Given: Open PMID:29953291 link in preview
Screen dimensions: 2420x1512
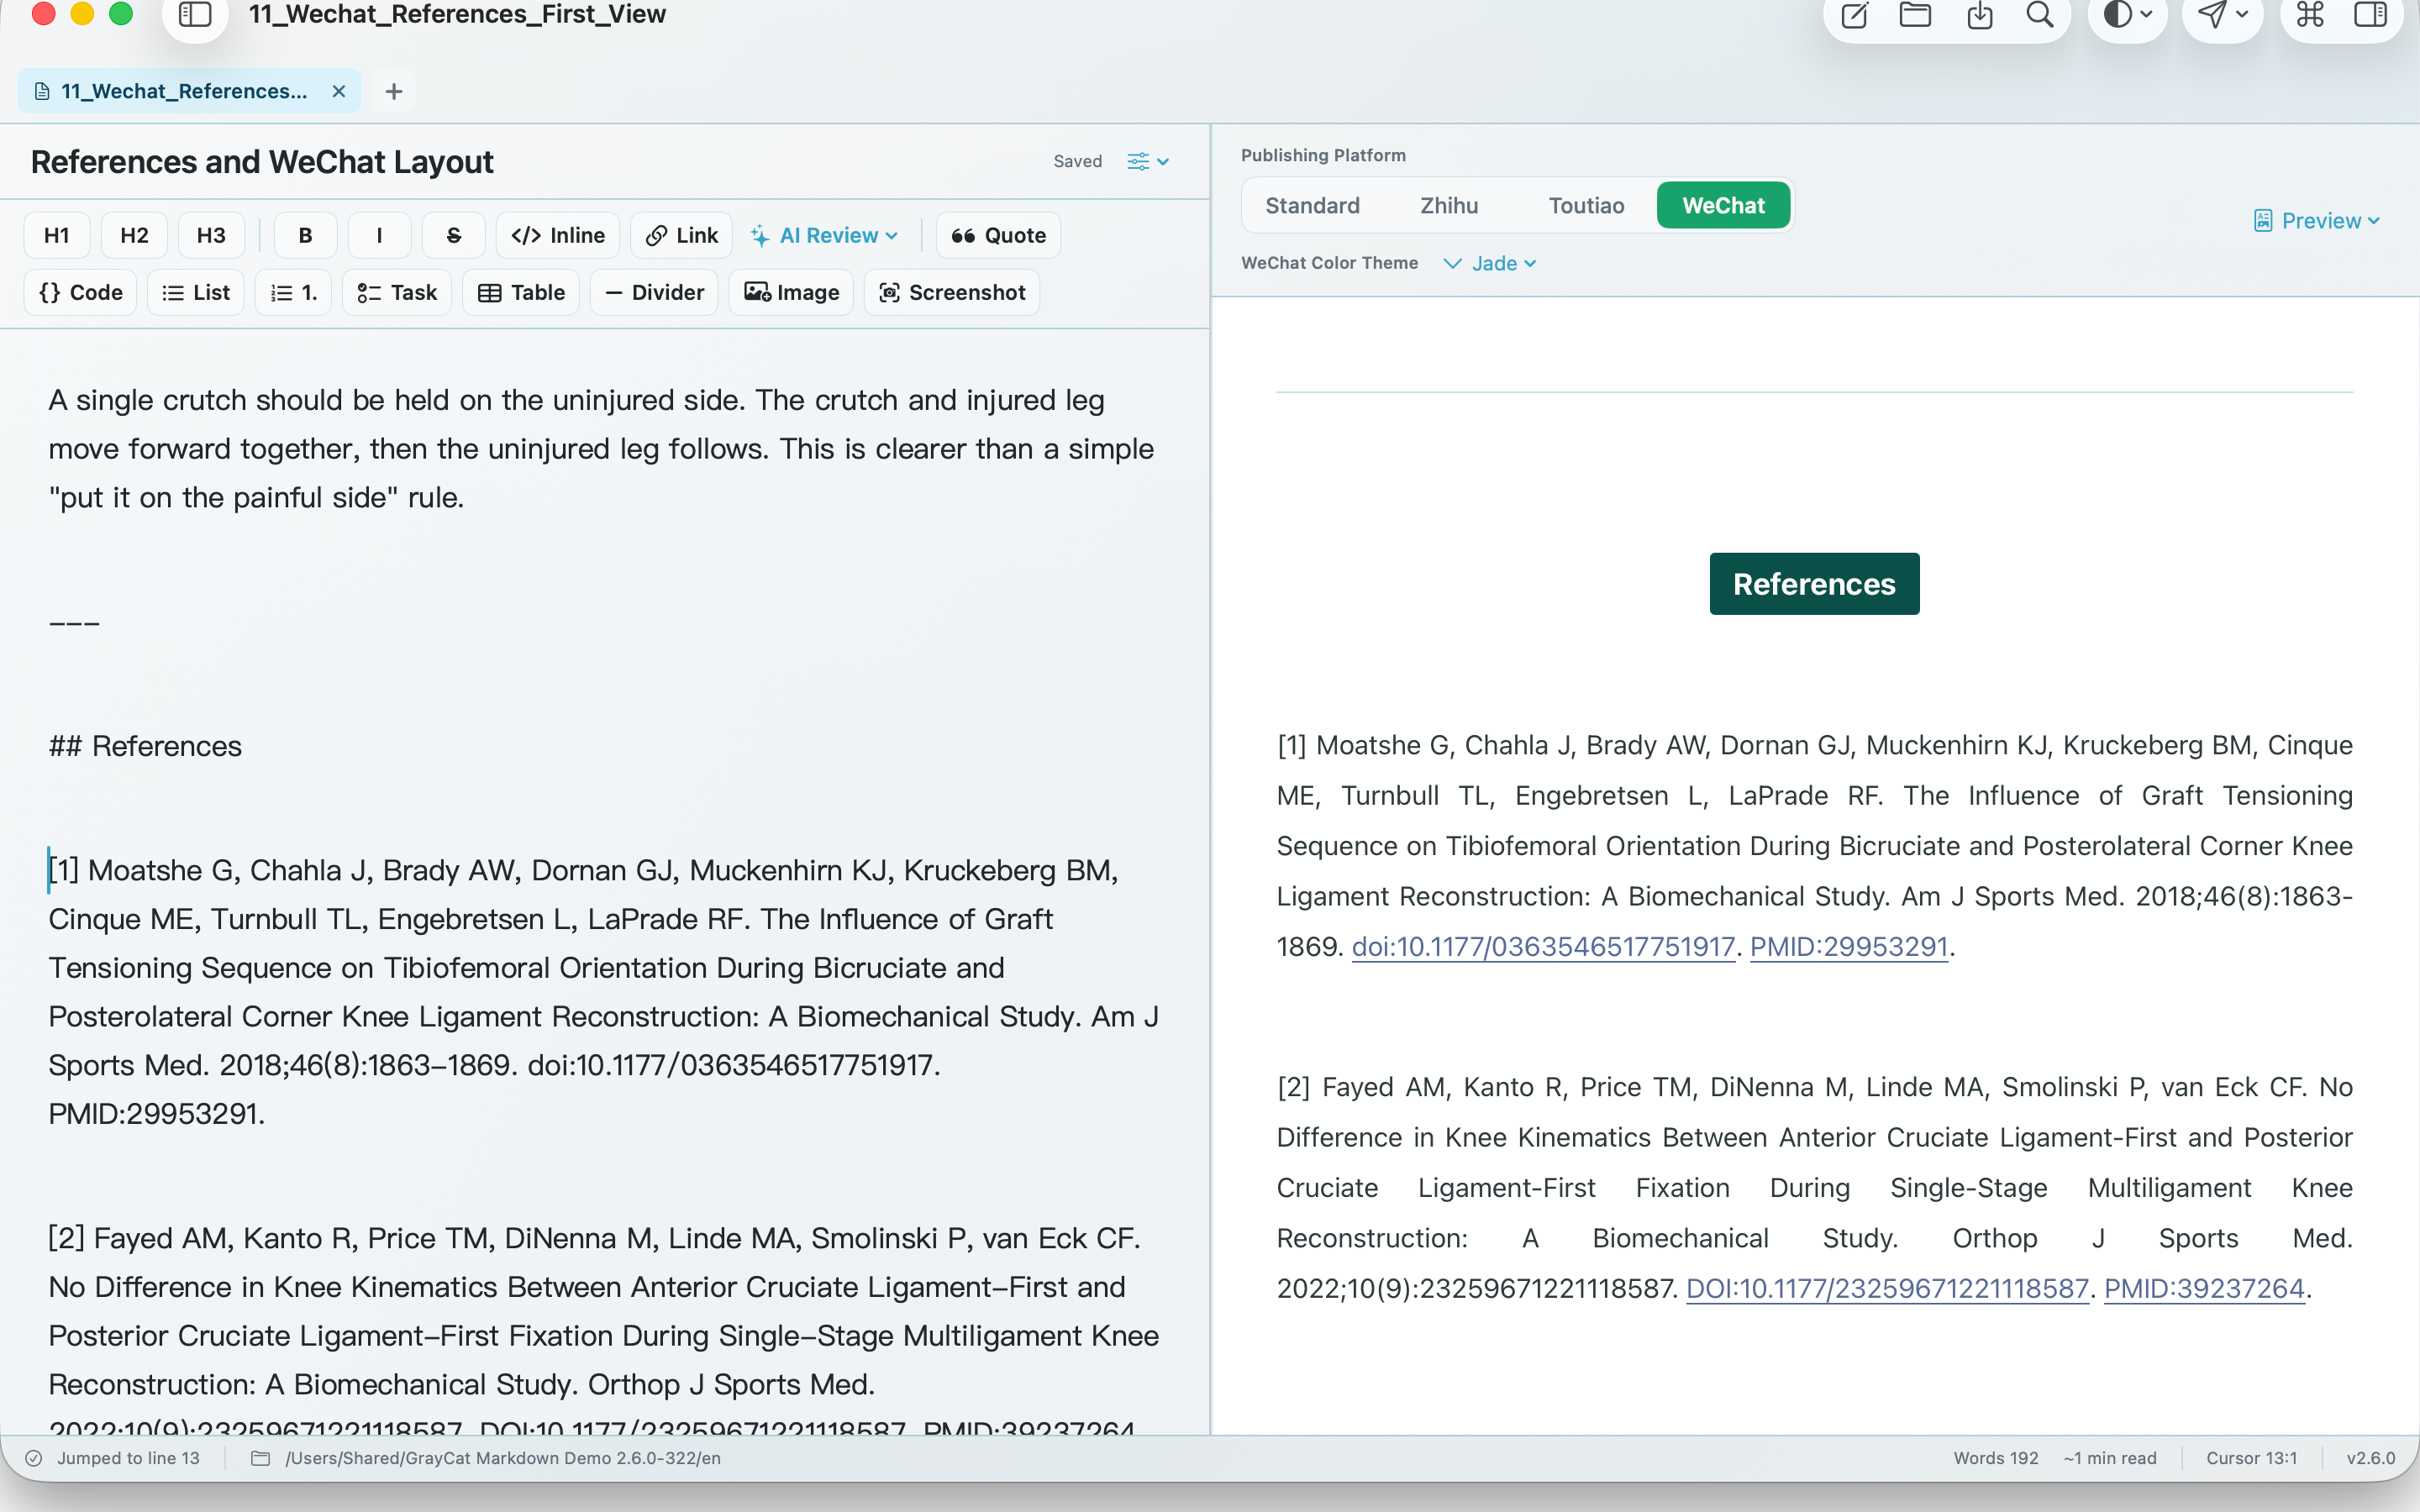Looking at the screenshot, I should pyautogui.click(x=1849, y=946).
